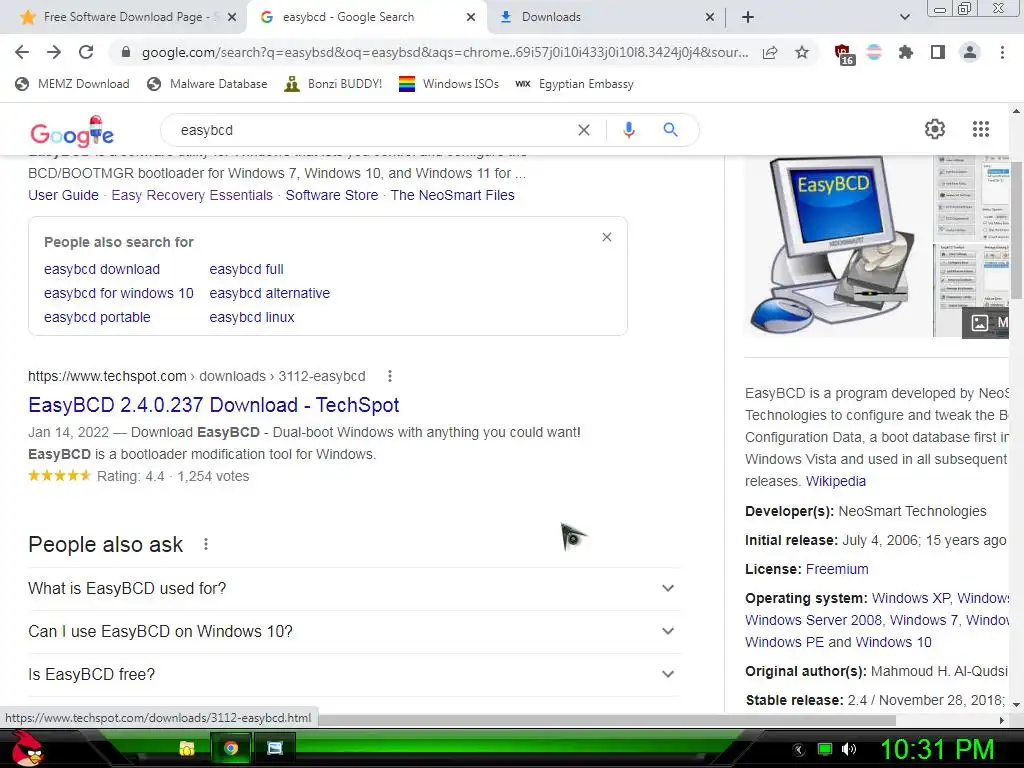
Task: Open Easy Recovery Essentials sitelink
Action: (x=192, y=195)
